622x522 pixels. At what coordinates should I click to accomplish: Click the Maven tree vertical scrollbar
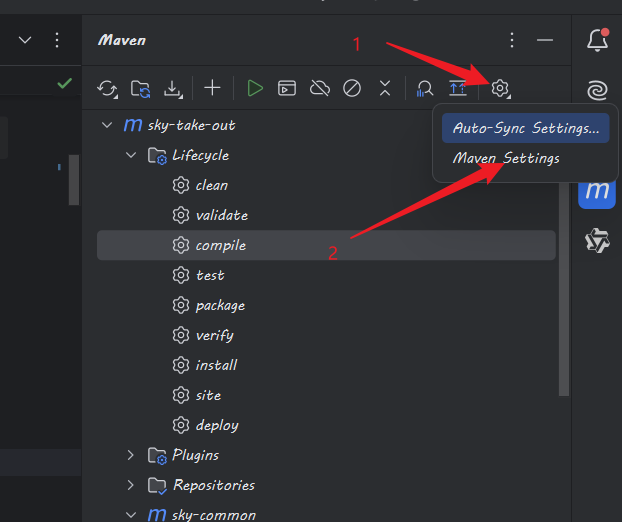click(564, 290)
